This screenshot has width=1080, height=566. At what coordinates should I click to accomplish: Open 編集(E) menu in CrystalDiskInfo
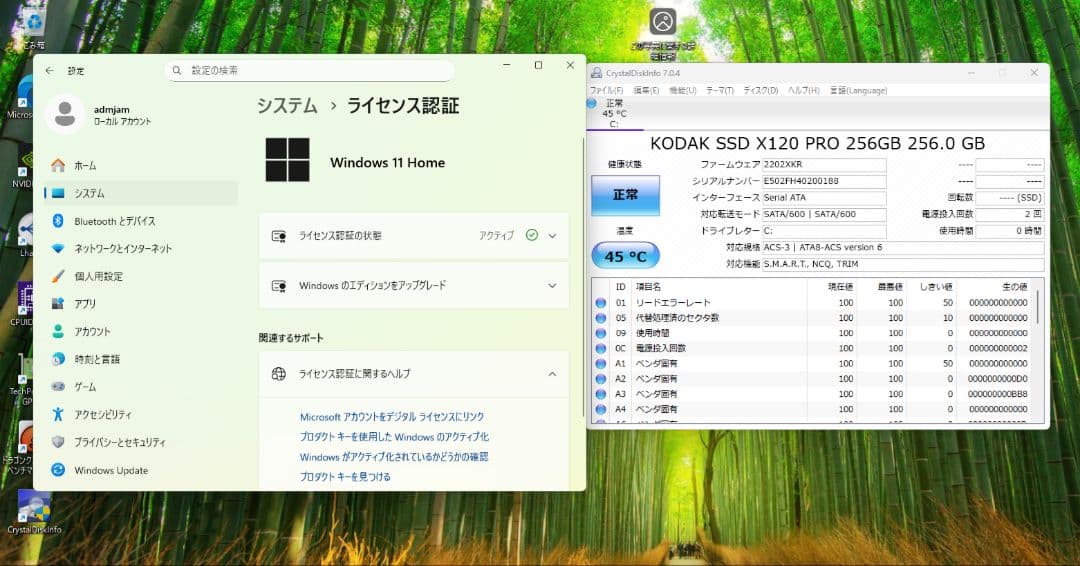[646, 90]
